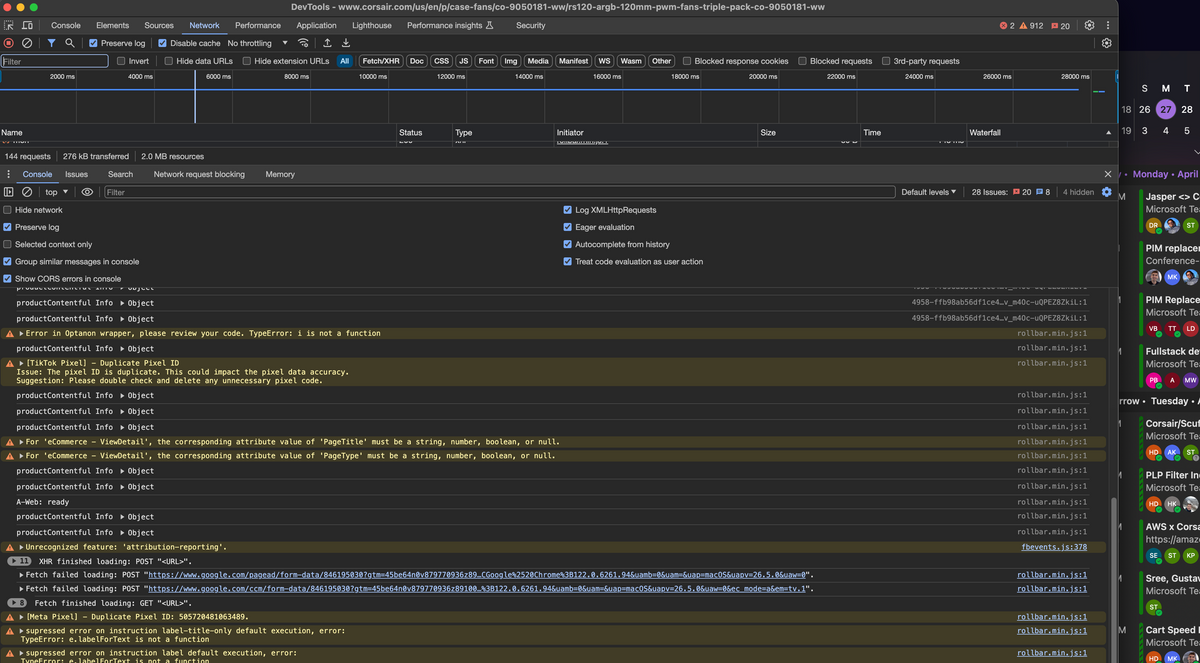Screen dimensions: 1200x663
Task: Open network conditions wifi icon
Action: tap(303, 43)
